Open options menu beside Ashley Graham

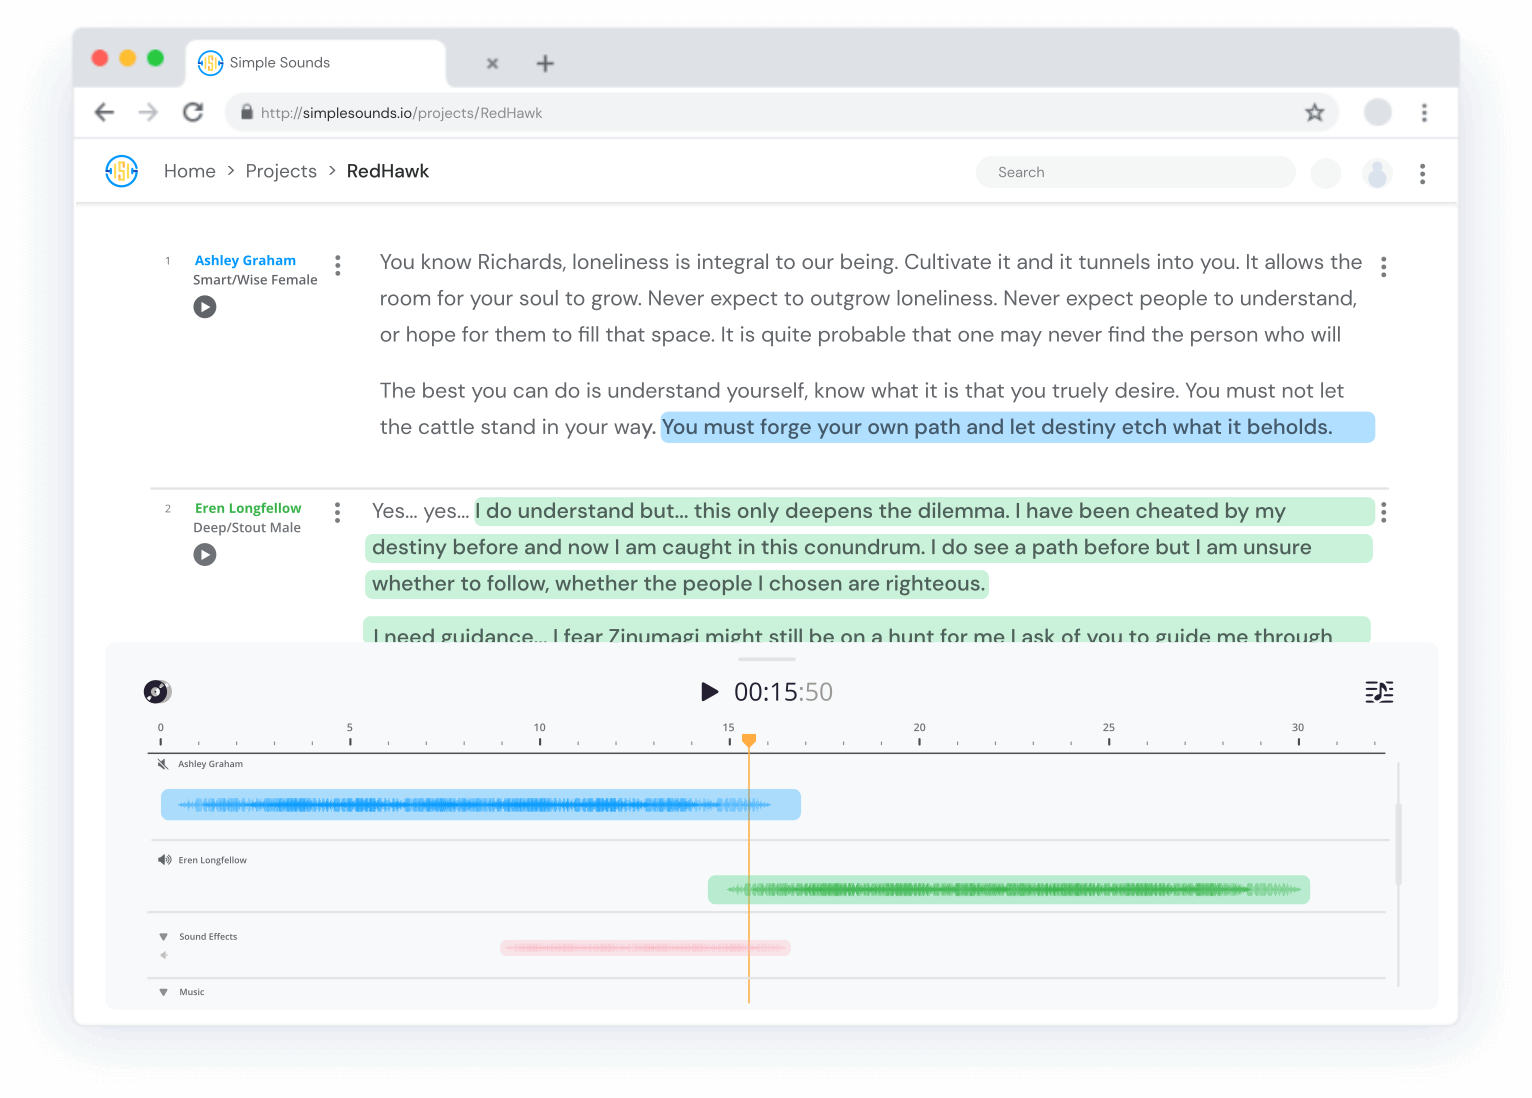pos(338,265)
